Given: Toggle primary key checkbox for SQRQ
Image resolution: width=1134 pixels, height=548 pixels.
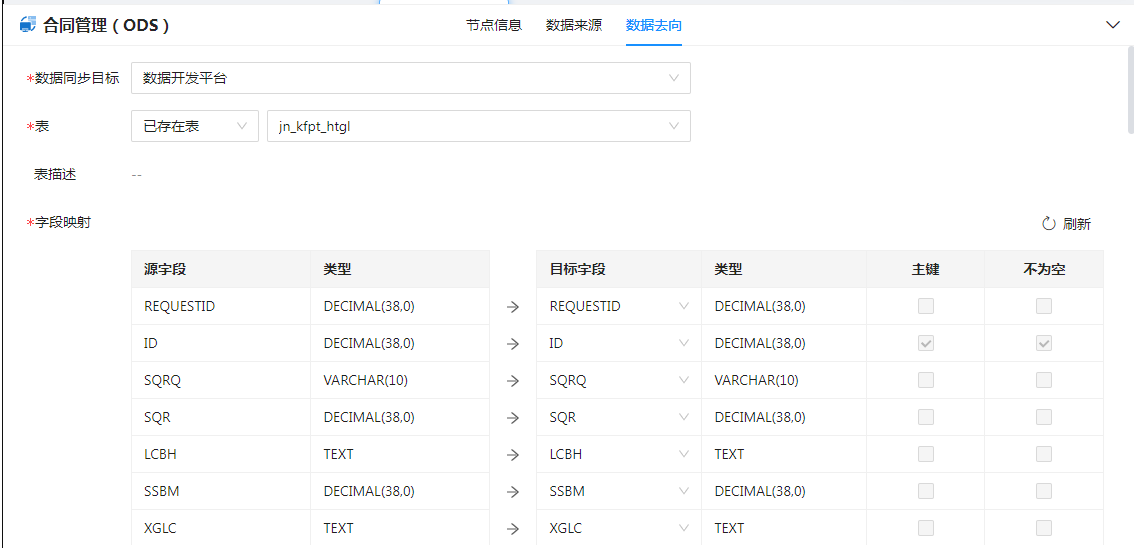Looking at the screenshot, I should tap(926, 380).
